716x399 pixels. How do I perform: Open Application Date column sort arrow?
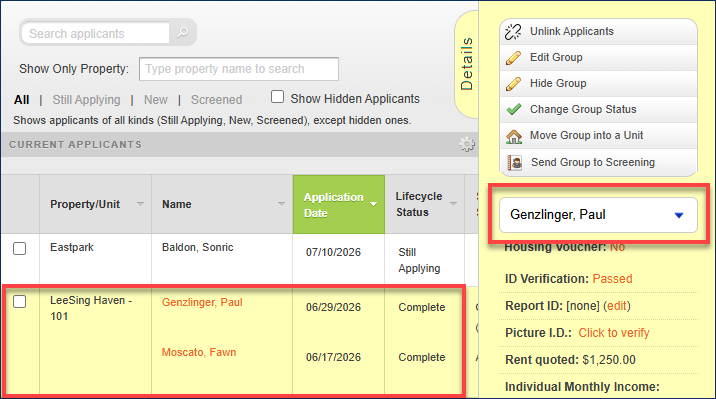click(x=374, y=204)
